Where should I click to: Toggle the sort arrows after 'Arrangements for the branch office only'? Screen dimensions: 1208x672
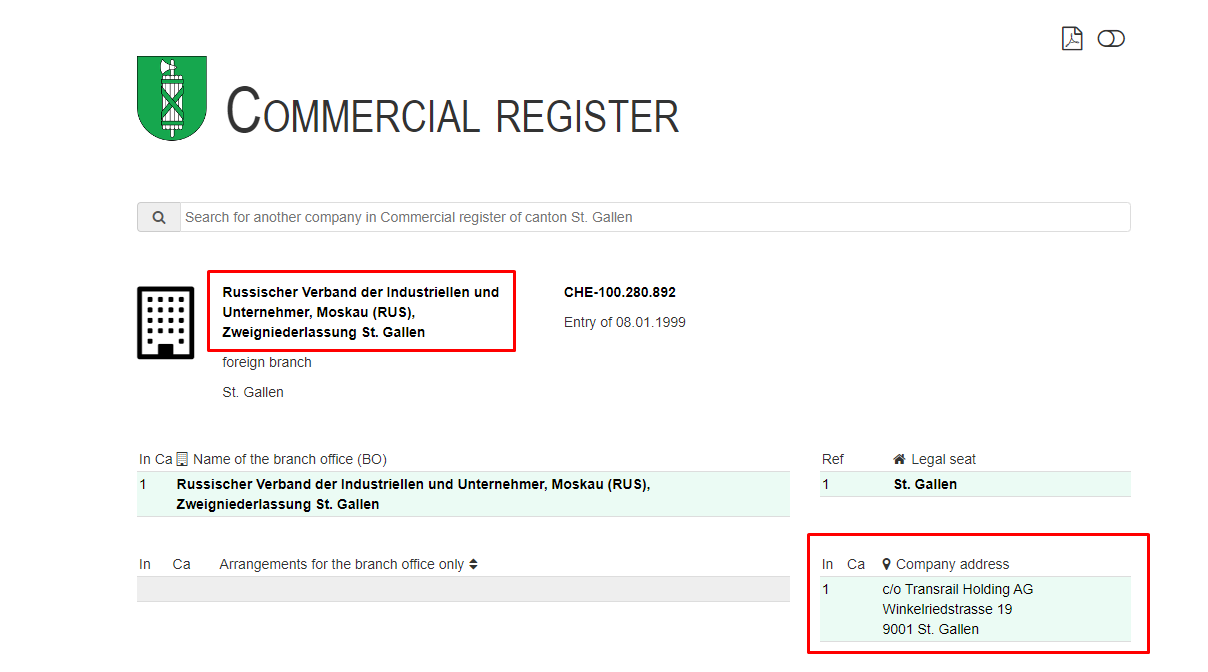(473, 564)
